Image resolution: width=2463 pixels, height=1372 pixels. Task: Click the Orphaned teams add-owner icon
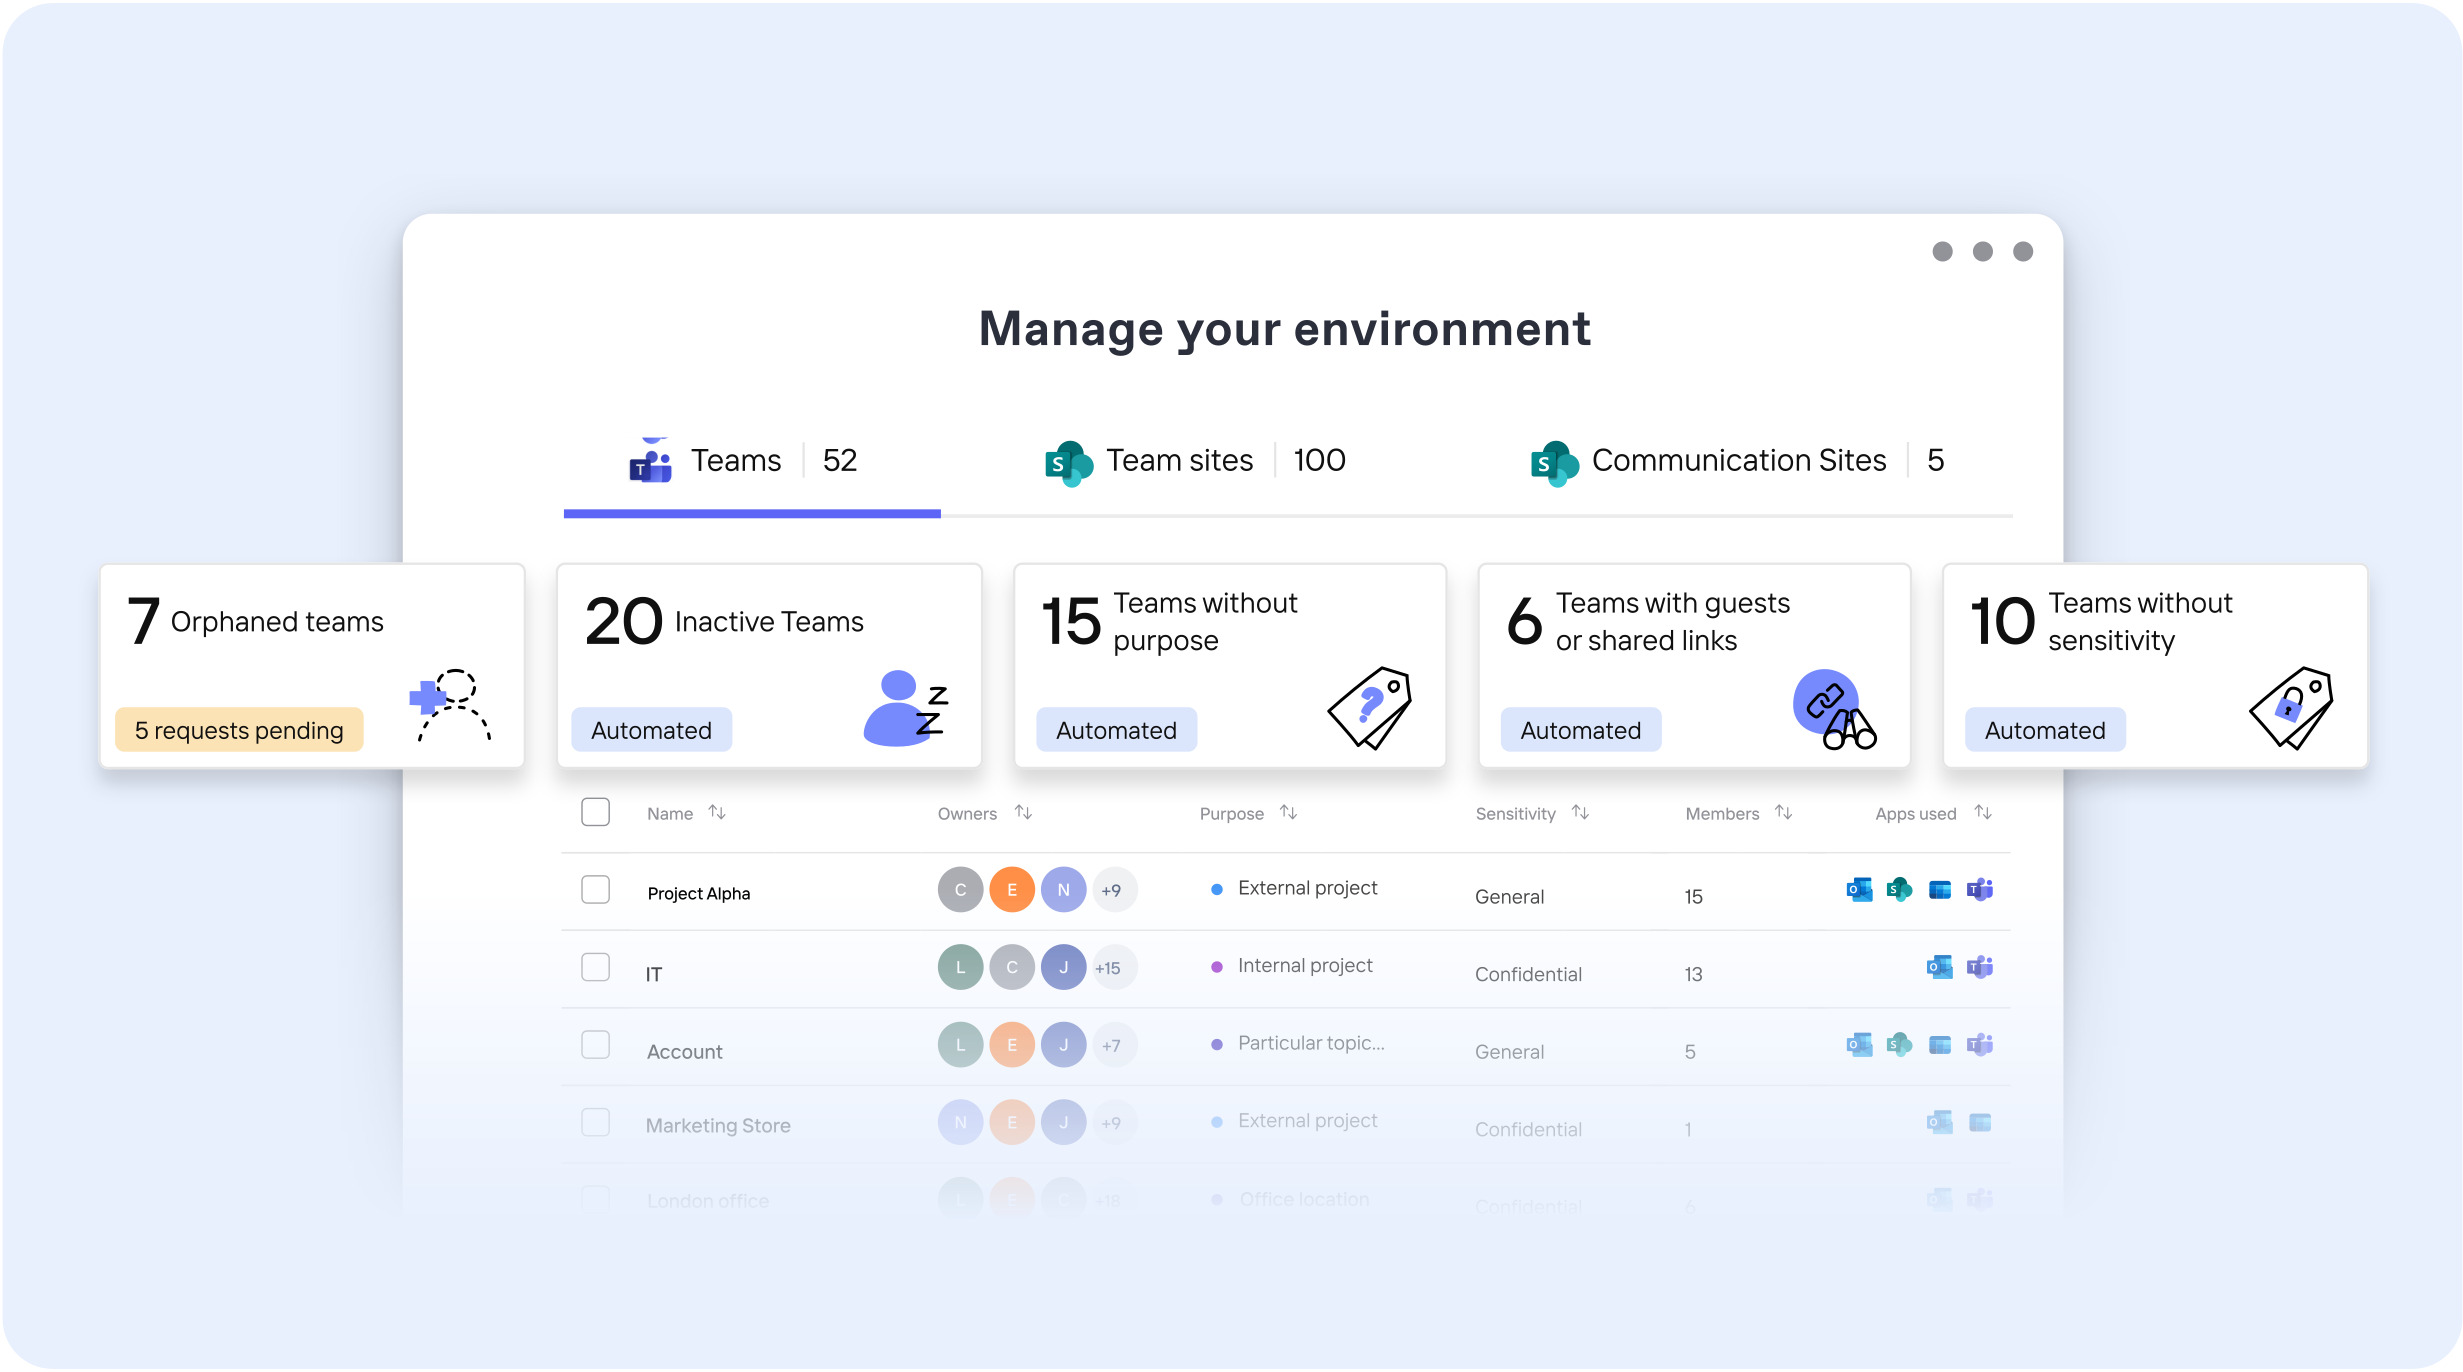[x=451, y=706]
